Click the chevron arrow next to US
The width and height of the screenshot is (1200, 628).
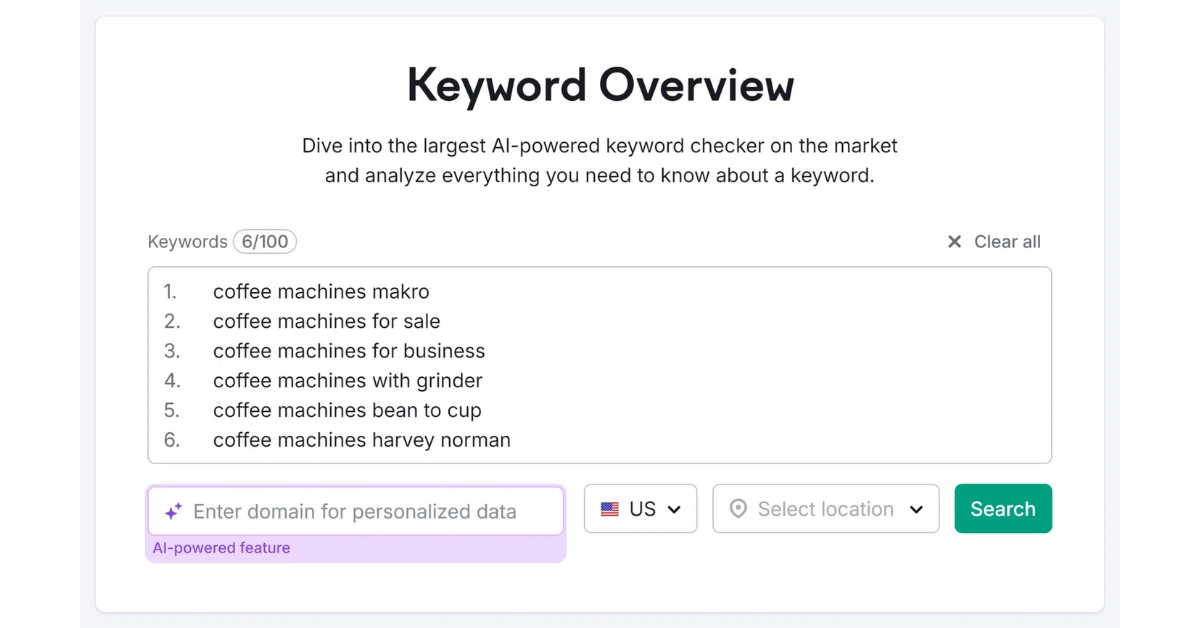674,510
